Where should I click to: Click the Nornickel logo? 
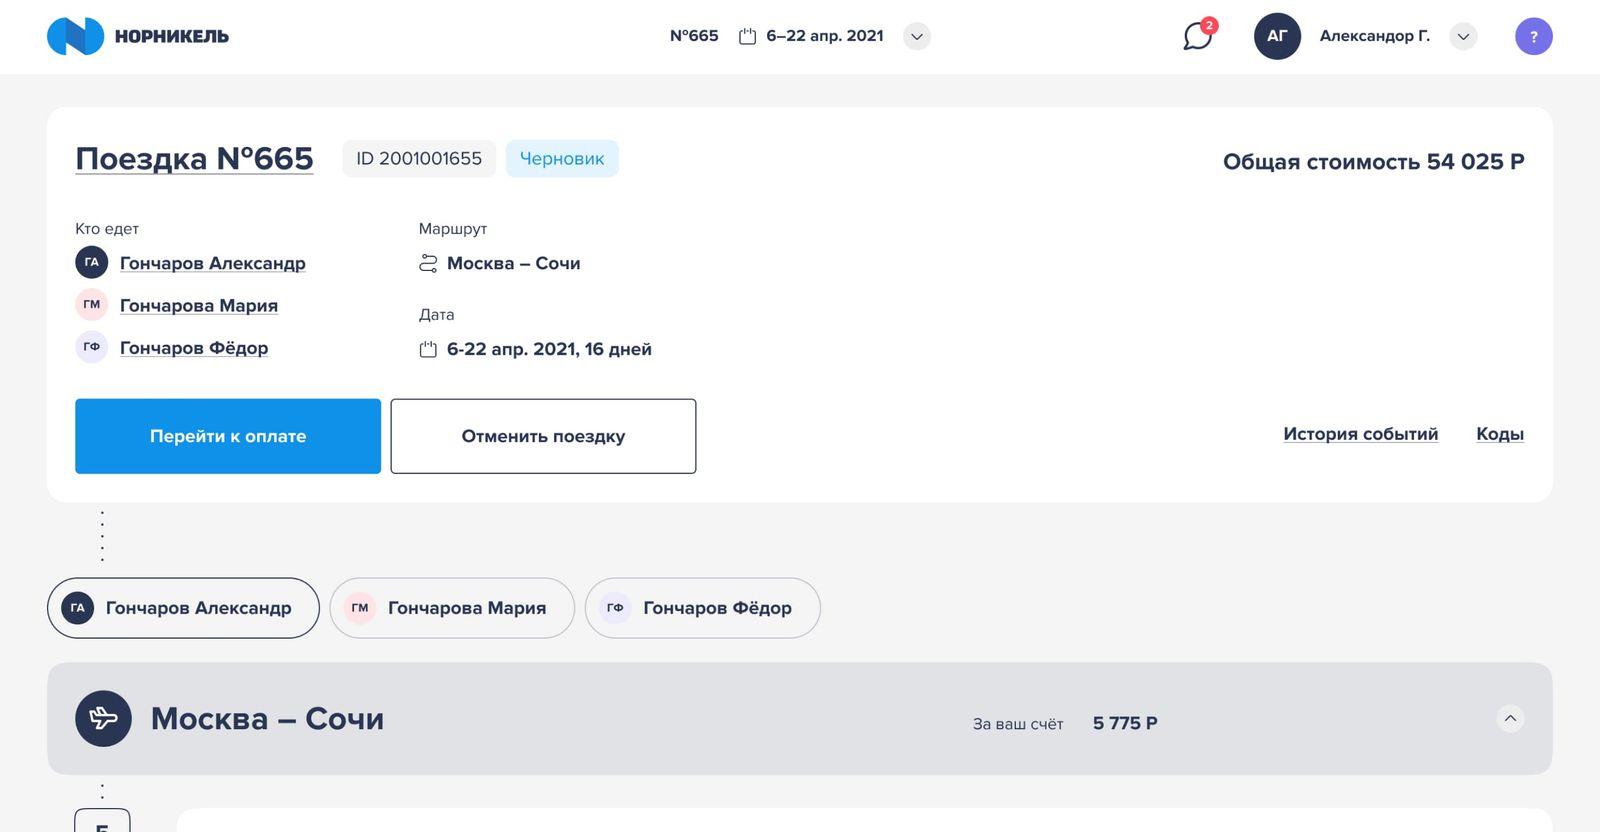pyautogui.click(x=137, y=36)
